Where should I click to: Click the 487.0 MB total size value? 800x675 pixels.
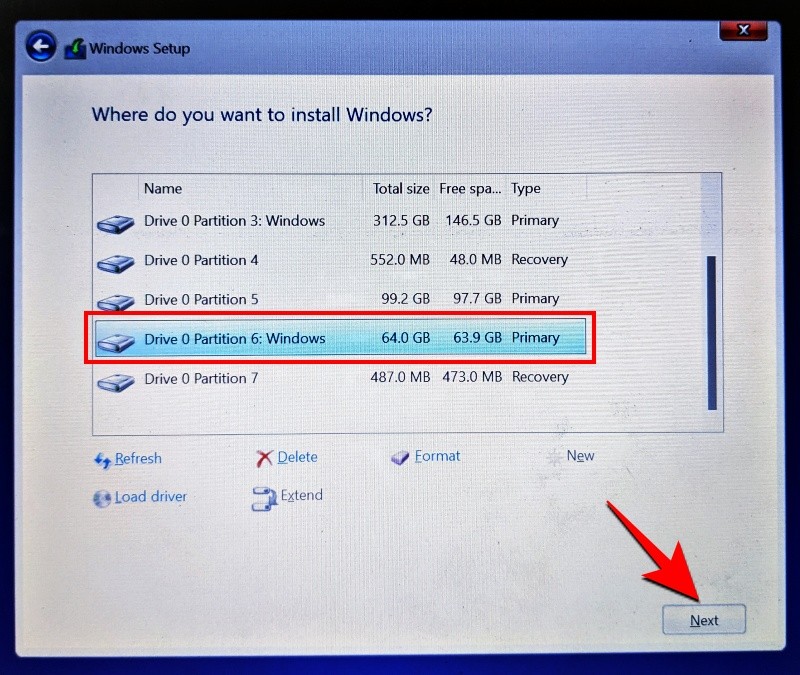[401, 377]
